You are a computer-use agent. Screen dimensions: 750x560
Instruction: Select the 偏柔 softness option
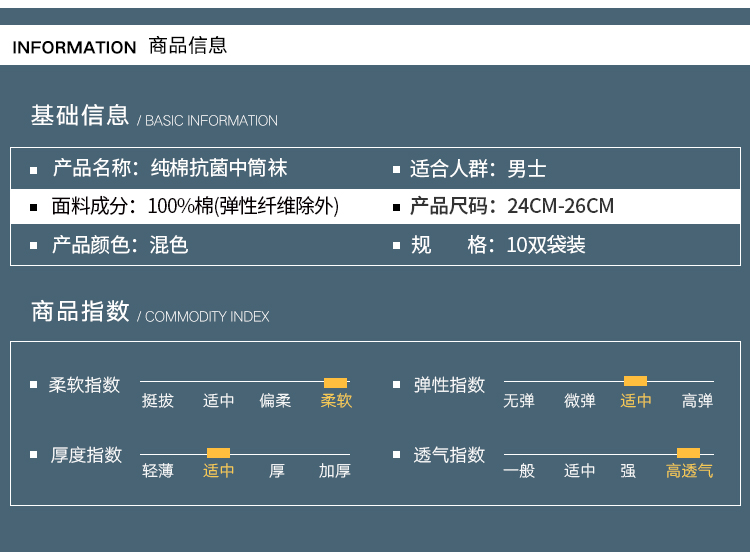[x=275, y=401]
